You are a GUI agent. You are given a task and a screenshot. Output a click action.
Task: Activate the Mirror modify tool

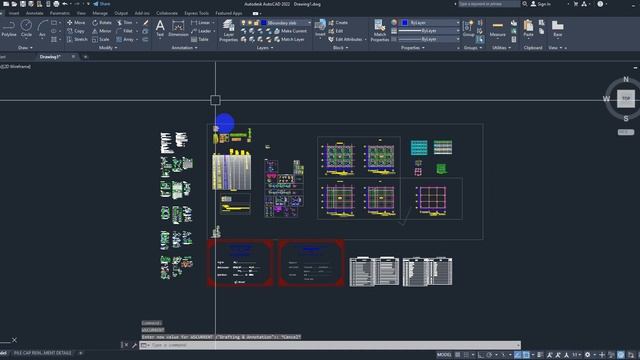(x=102, y=31)
